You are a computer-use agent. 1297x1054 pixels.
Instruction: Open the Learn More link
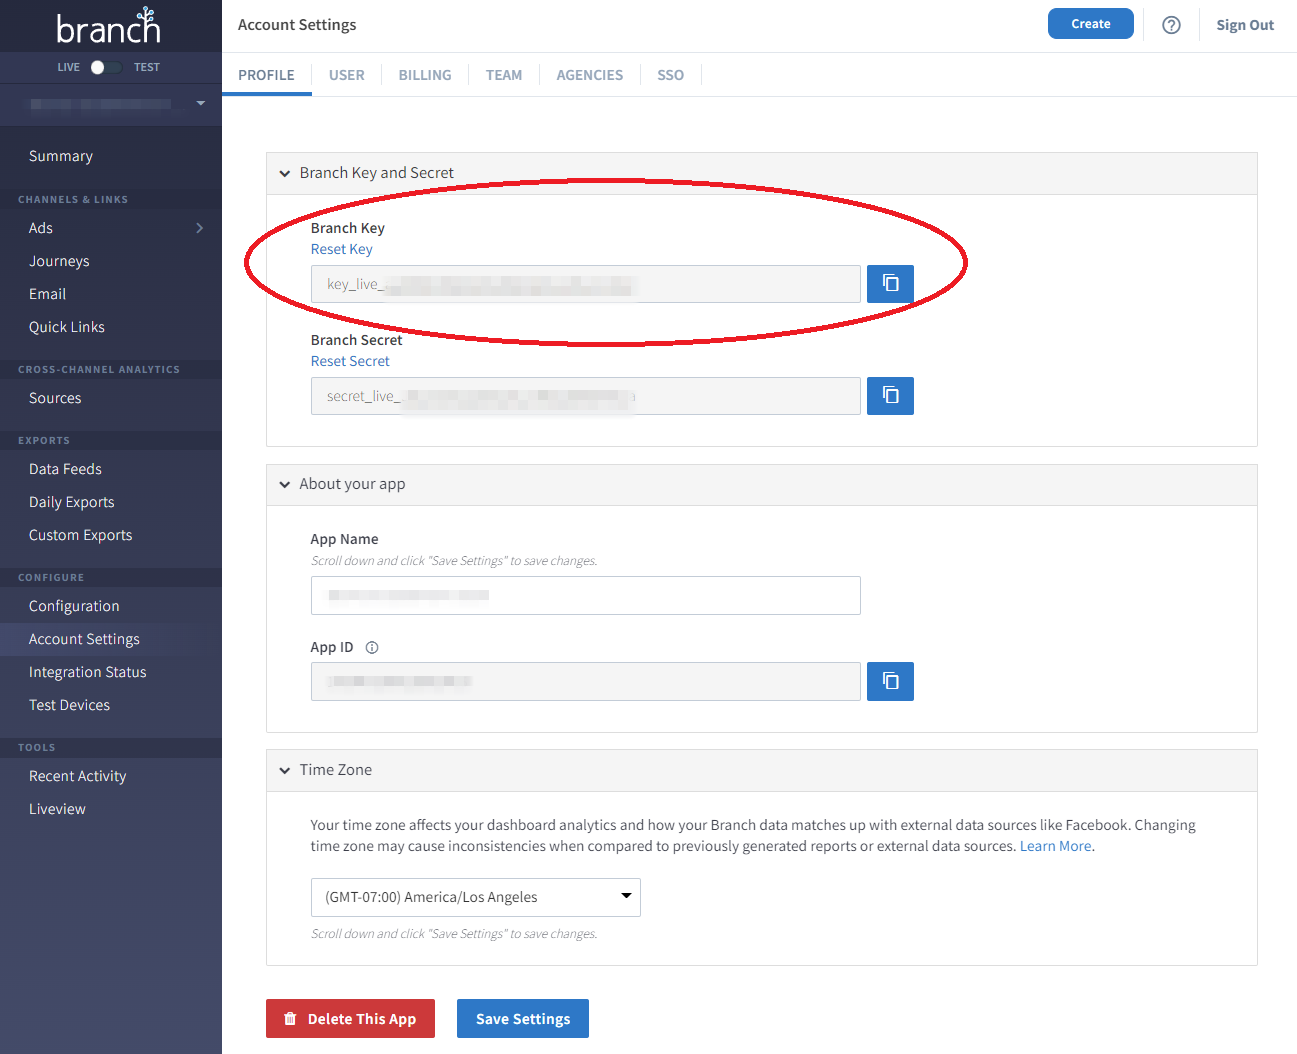[1055, 846]
